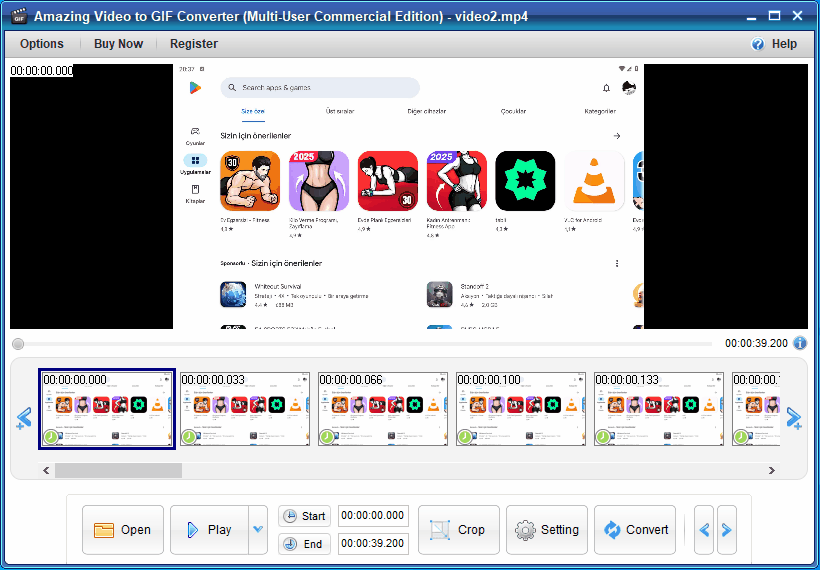This screenshot has width=820, height=570.
Task: Select the frame thumbnail at 00:00:00.133
Action: point(659,409)
